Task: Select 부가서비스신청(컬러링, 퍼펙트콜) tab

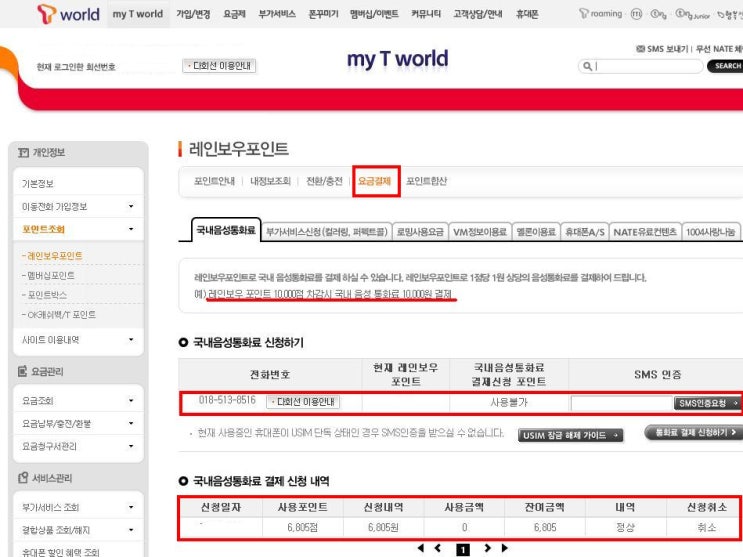Action: [x=326, y=232]
